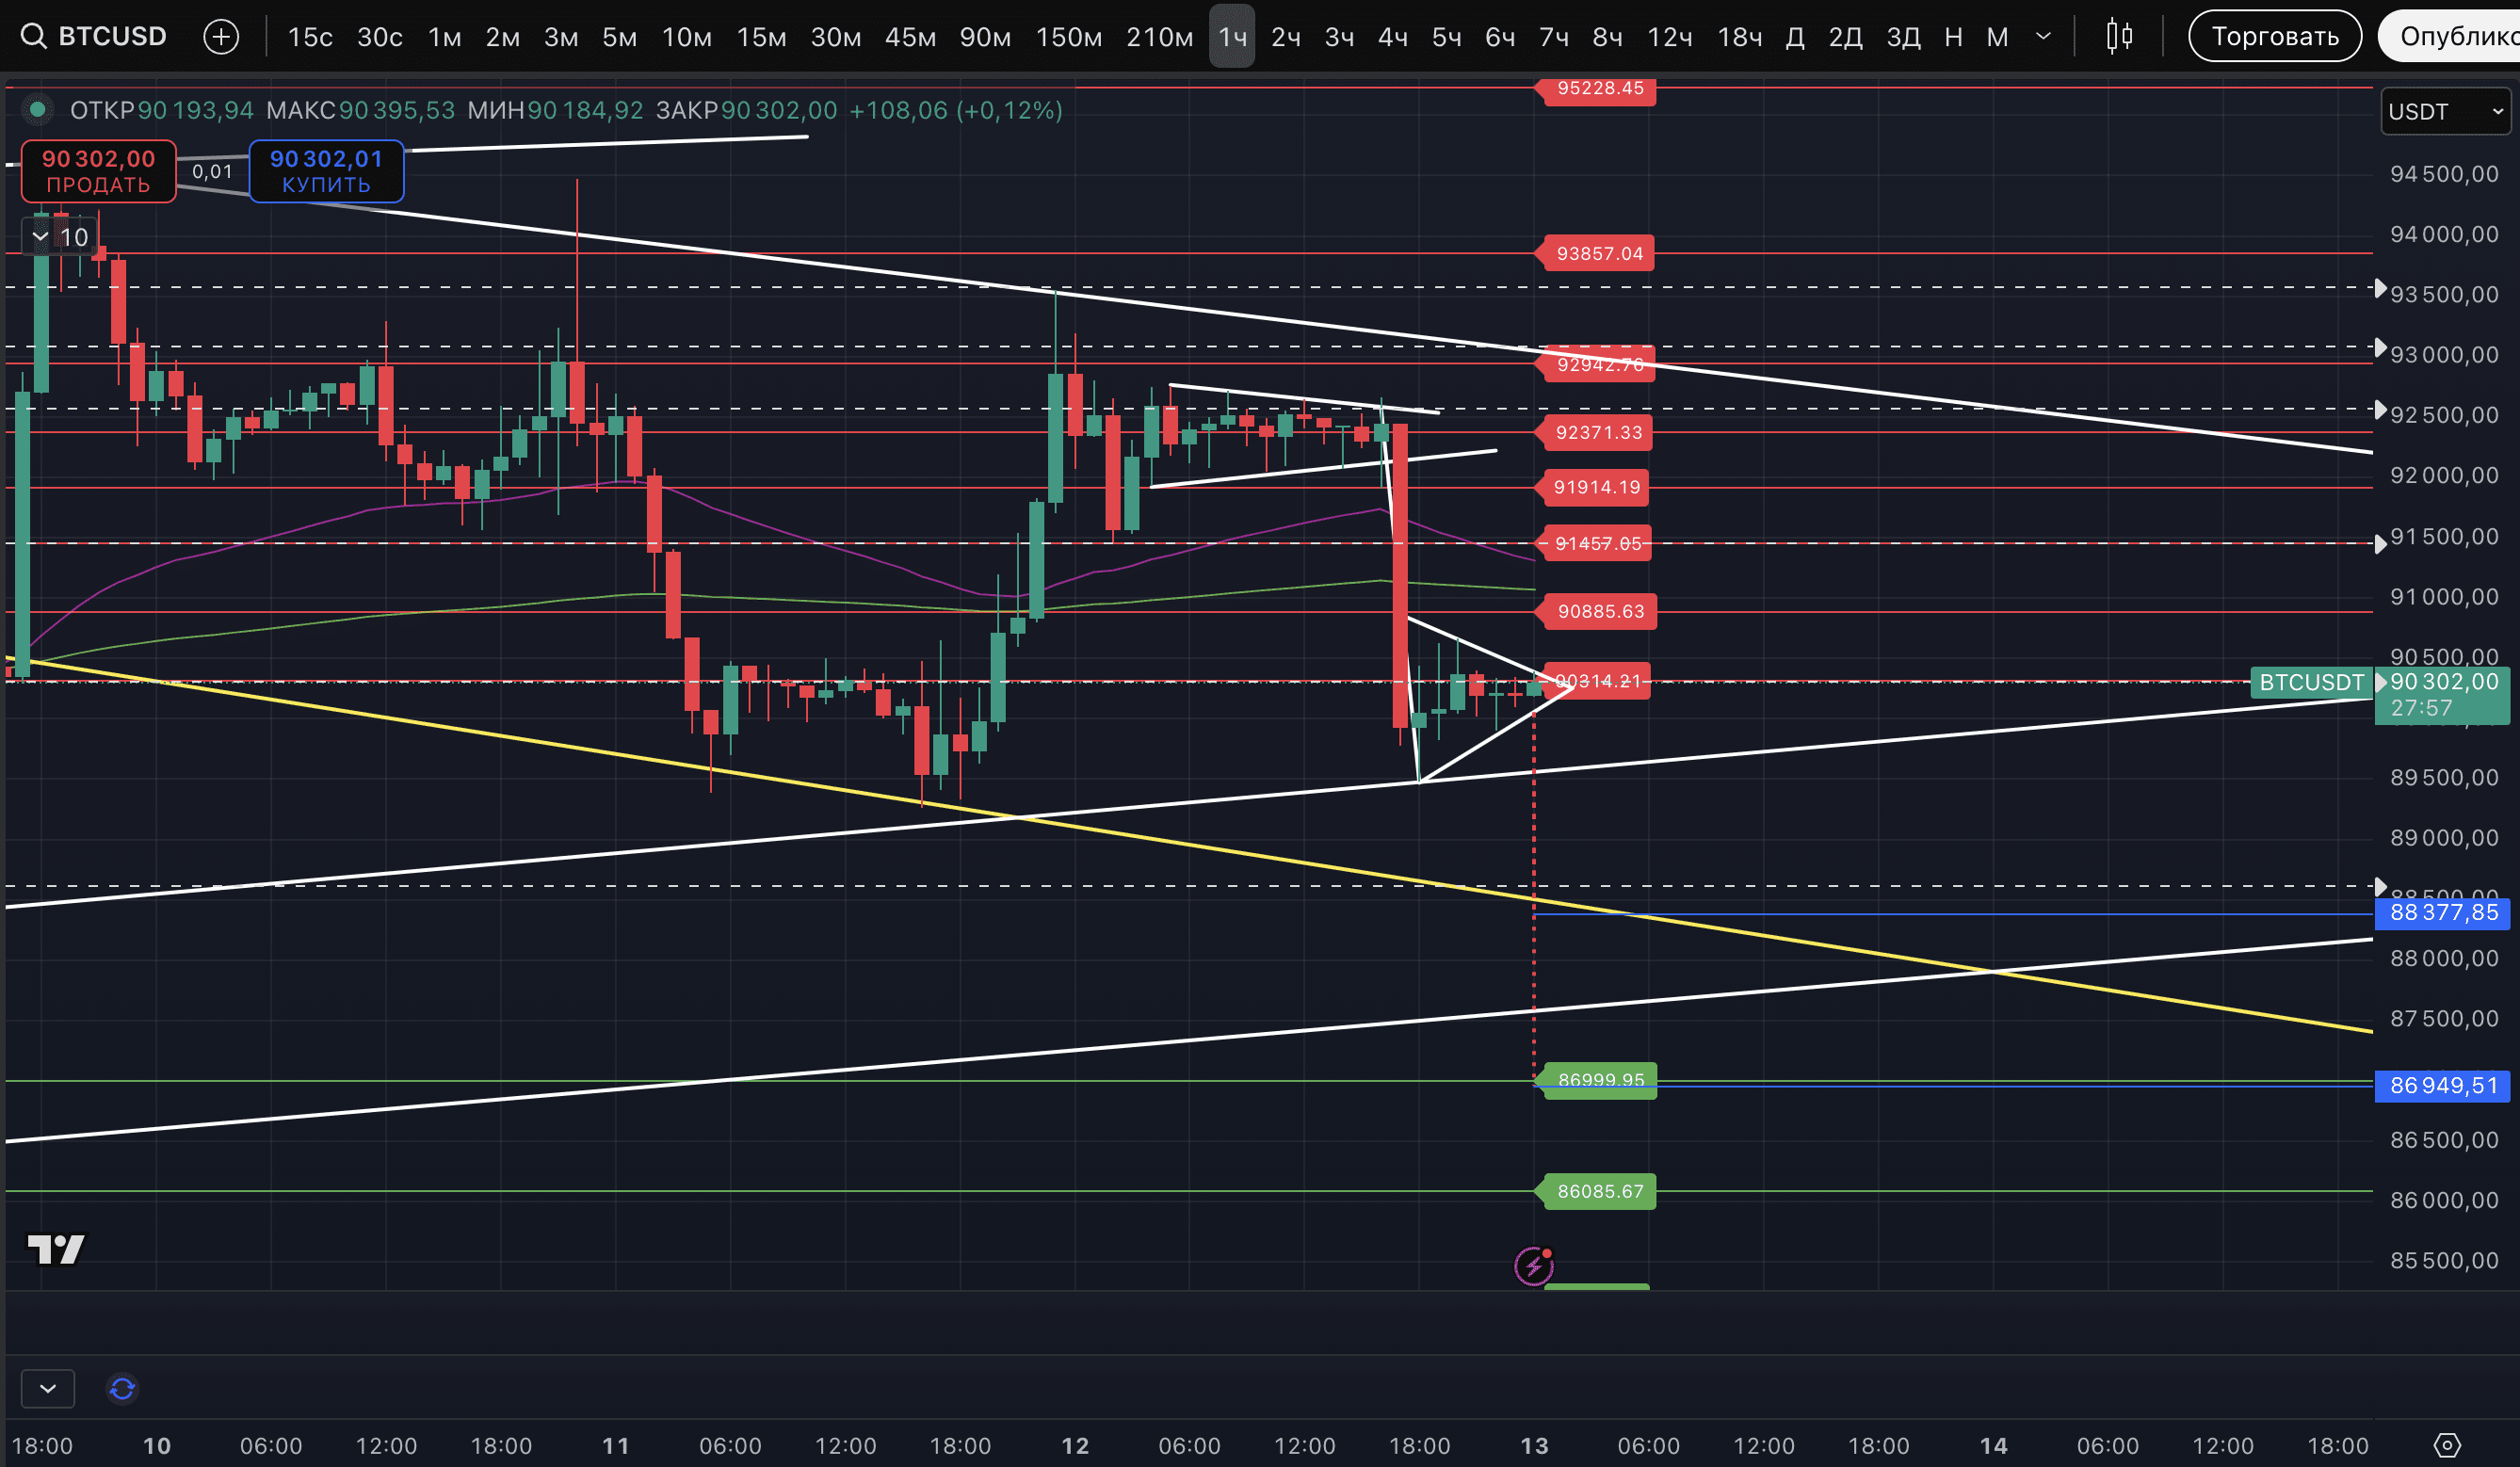Click the add symbol plus icon

point(220,37)
